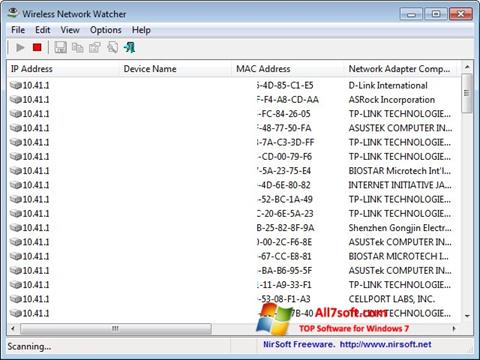Maximize the Wireless Network Watcher window

436,14
